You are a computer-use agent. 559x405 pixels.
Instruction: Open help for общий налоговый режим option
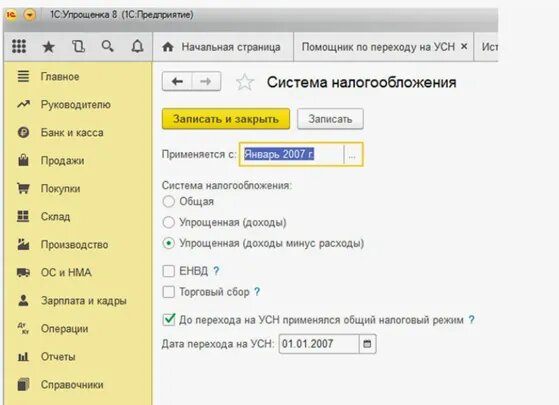(472, 319)
